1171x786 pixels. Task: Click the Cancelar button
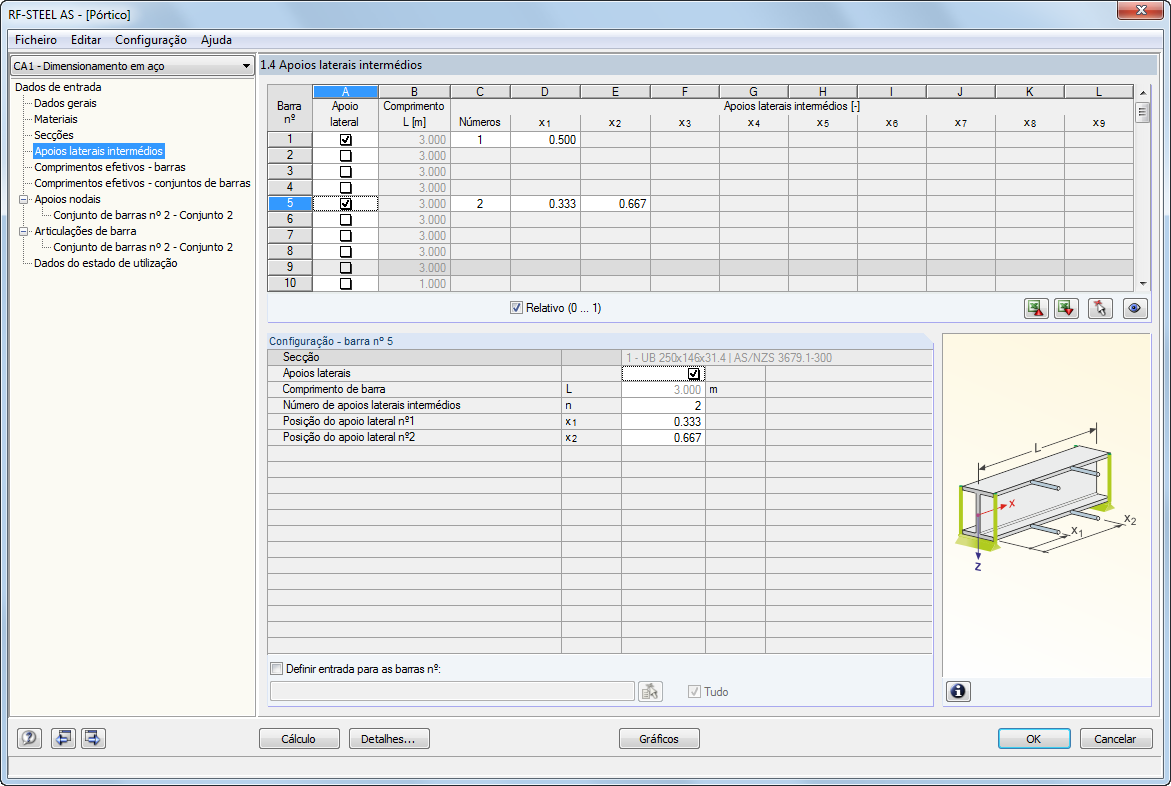pos(1115,739)
